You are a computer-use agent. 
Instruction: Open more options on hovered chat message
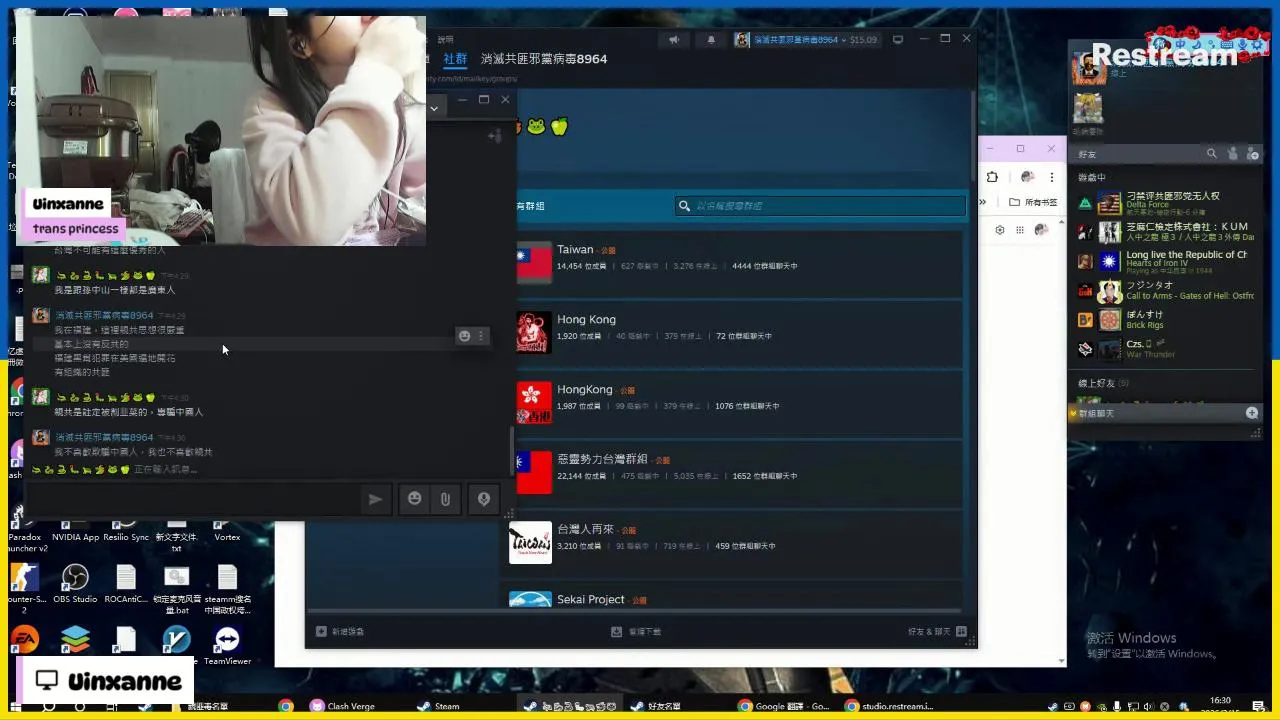(x=481, y=336)
